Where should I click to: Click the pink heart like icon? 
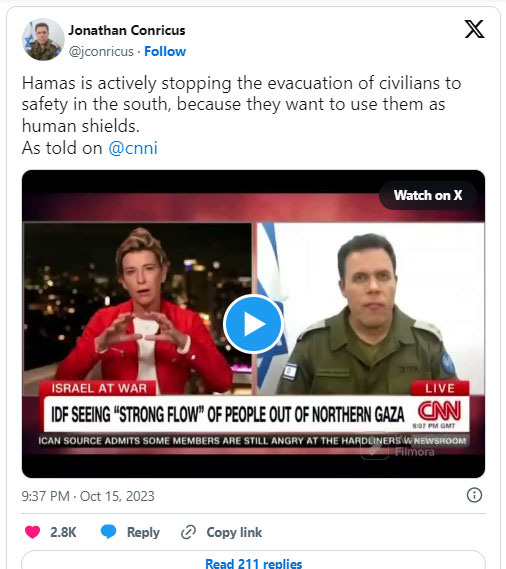(x=32, y=532)
